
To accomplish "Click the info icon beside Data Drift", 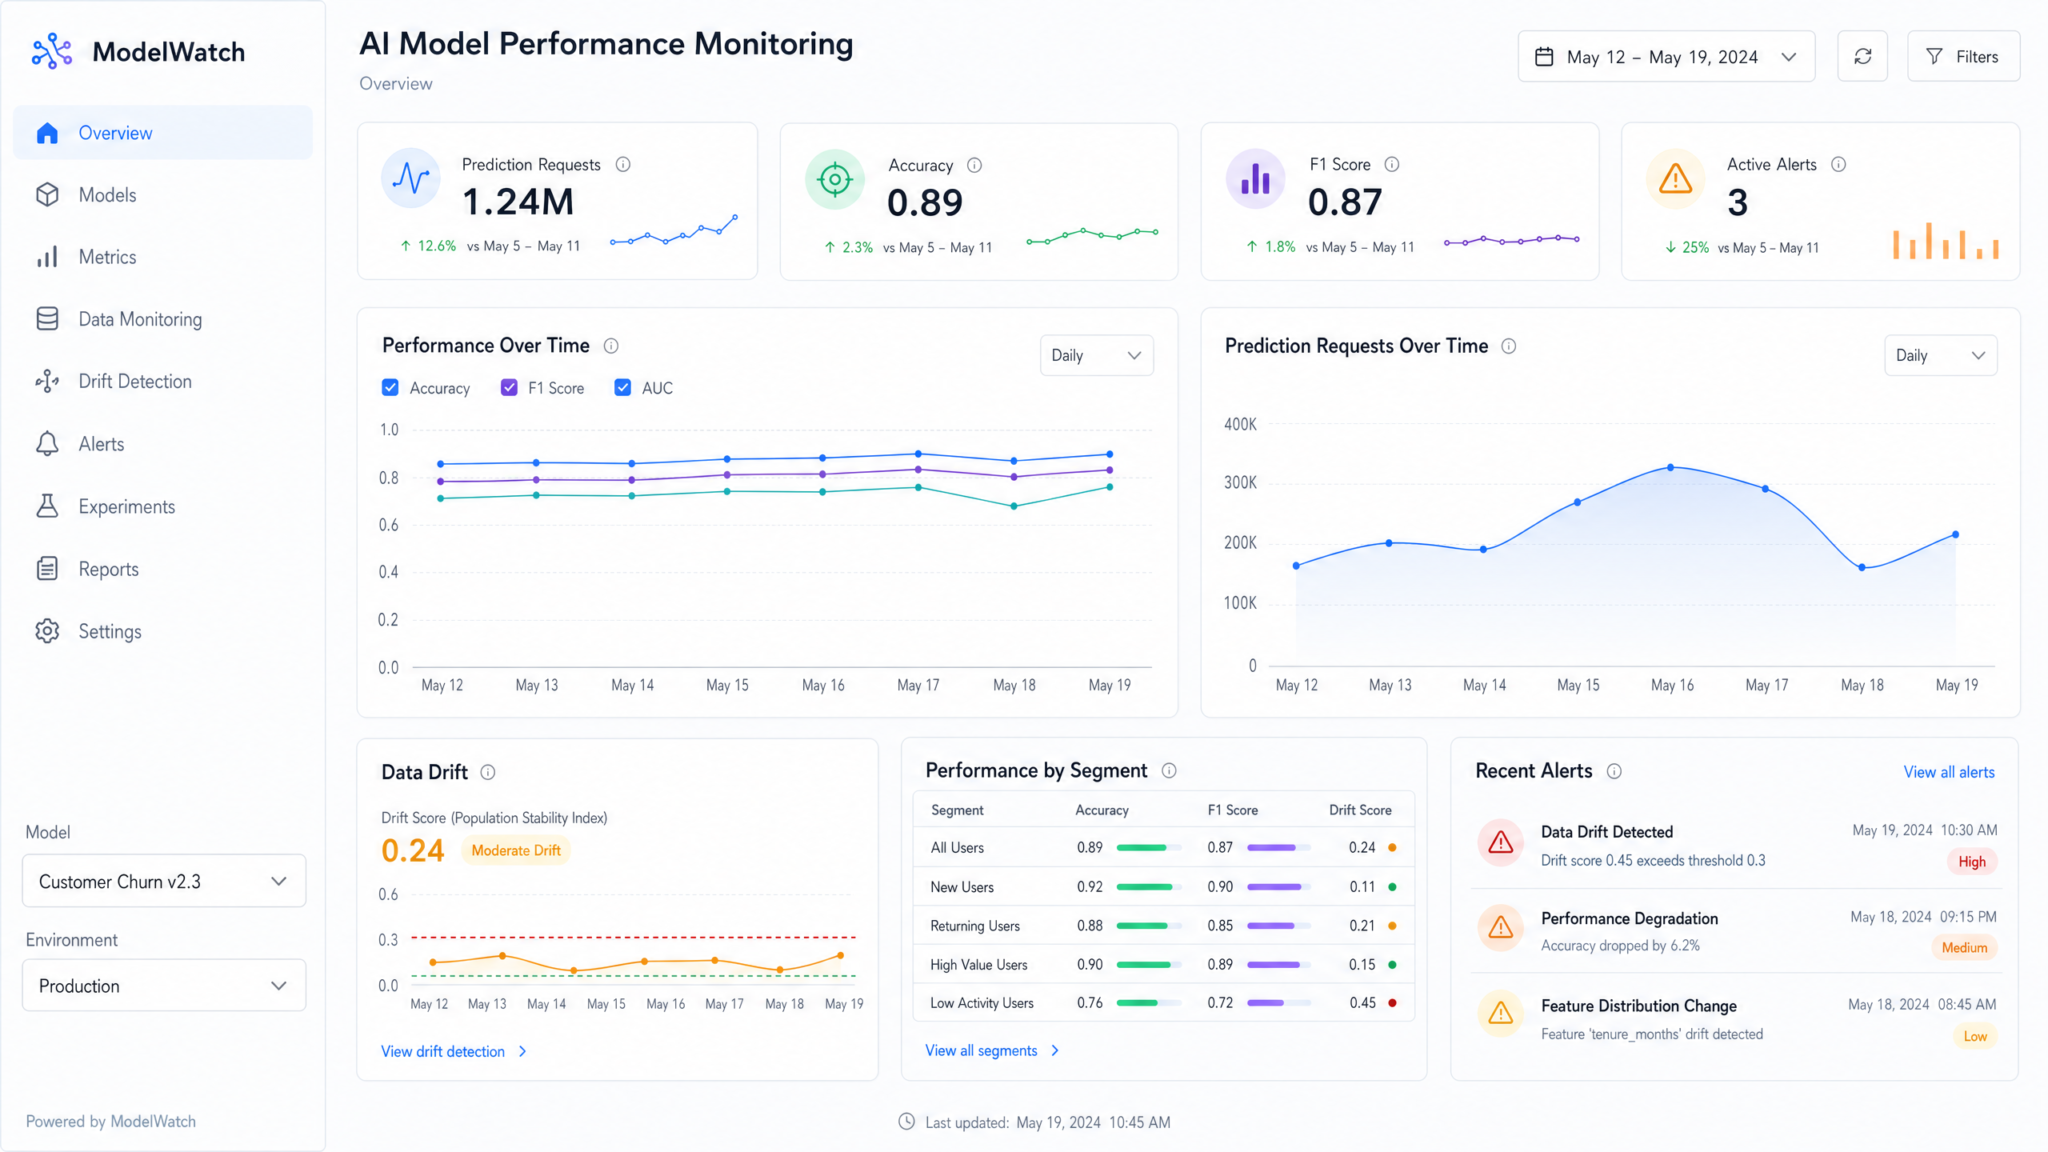I will [x=488, y=772].
